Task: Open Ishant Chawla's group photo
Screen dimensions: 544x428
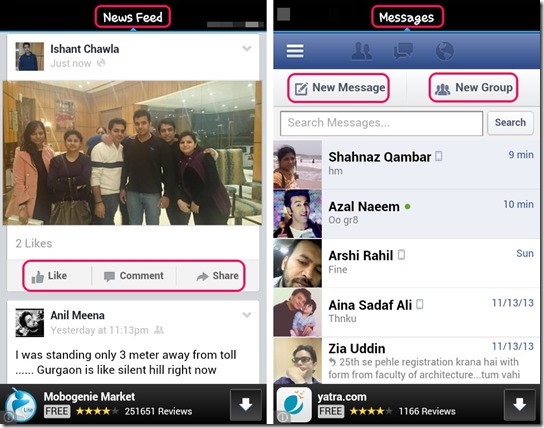Action: [x=132, y=153]
